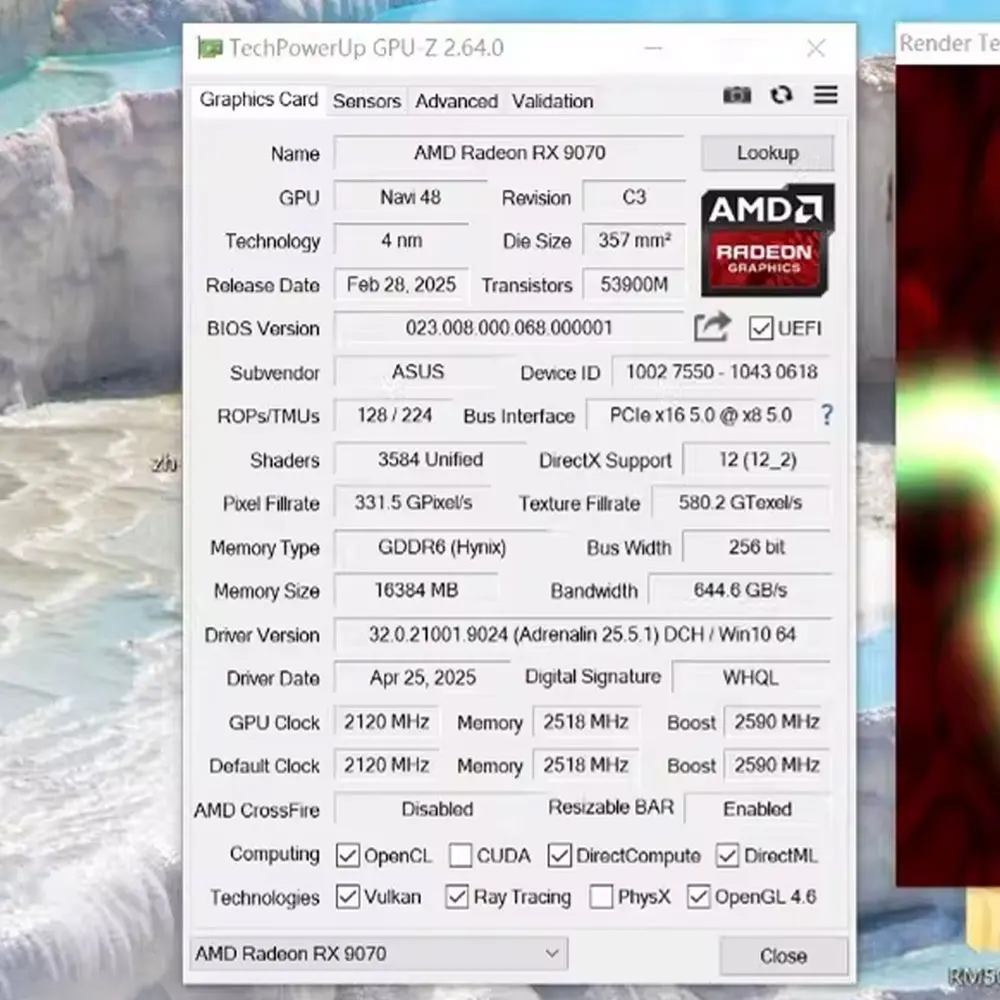Viewport: 1000px width, 1000px height.
Task: Click the Bus Interface question mark
Action: (x=827, y=415)
